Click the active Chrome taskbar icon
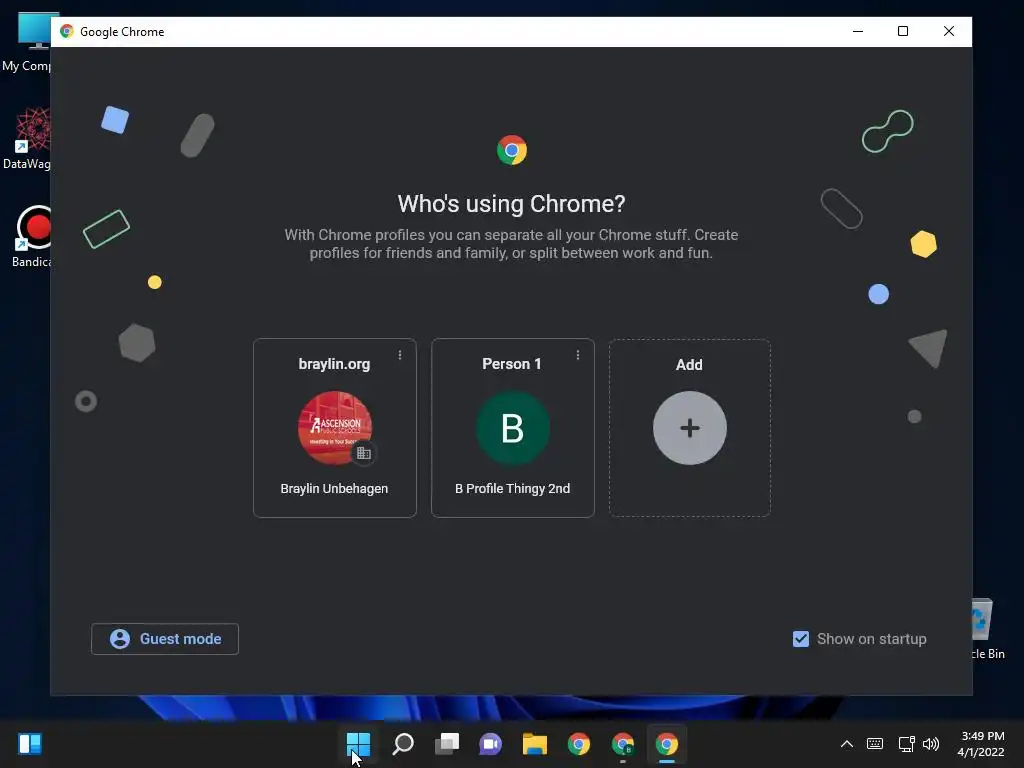Viewport: 1024px width, 768px height. coord(667,744)
